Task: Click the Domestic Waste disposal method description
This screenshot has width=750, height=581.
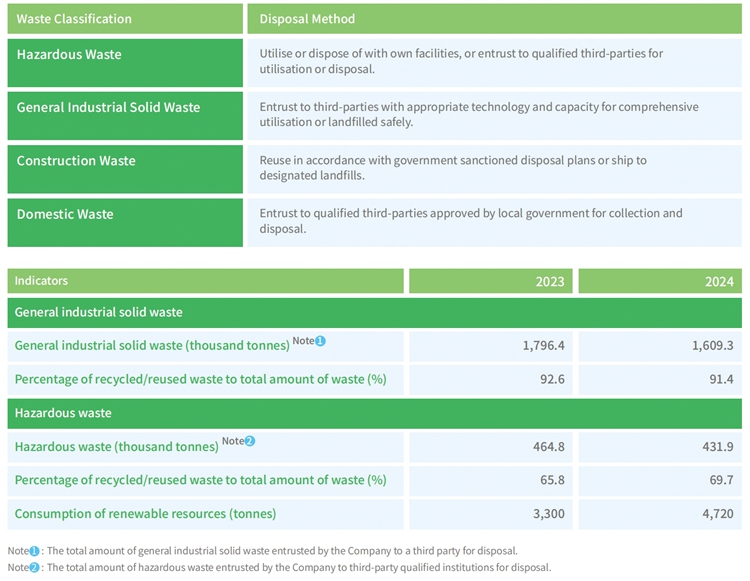Action: (x=470, y=221)
